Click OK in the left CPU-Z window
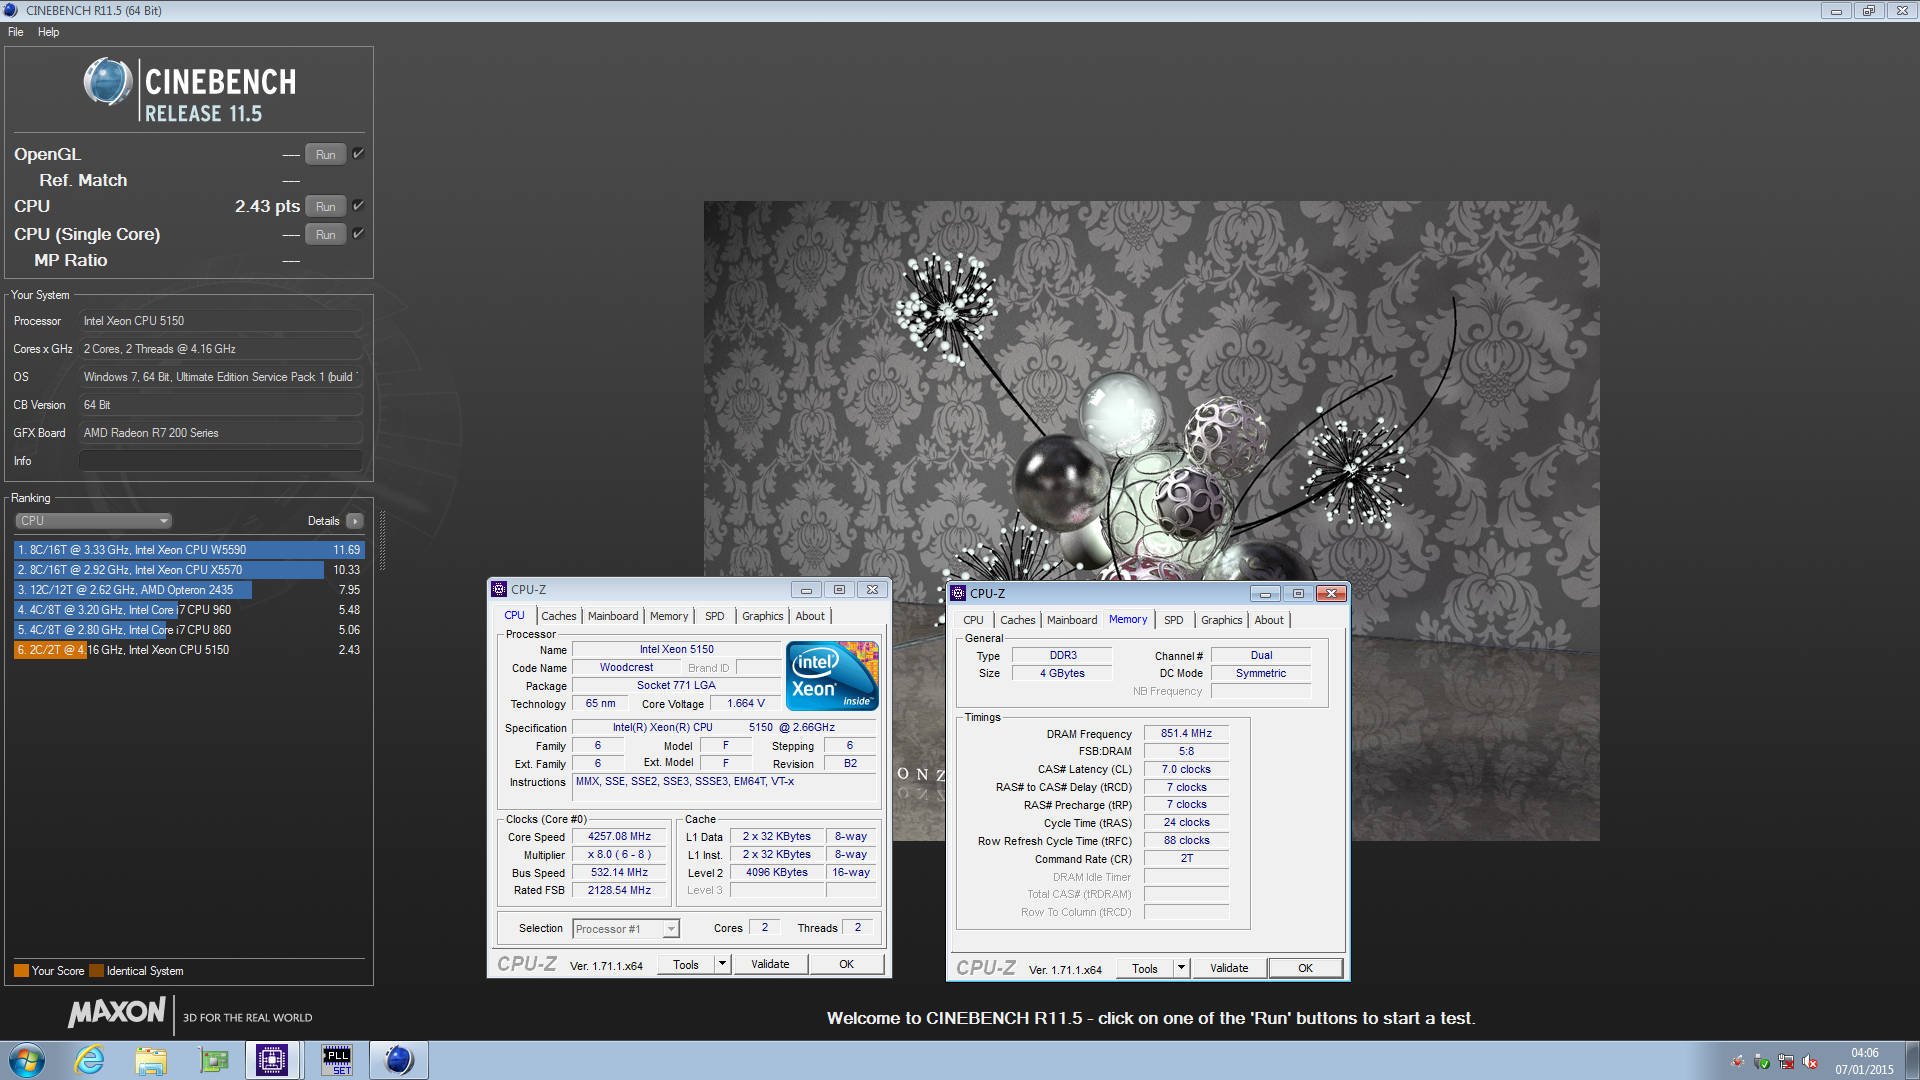Image resolution: width=1920 pixels, height=1080 pixels. pyautogui.click(x=847, y=964)
